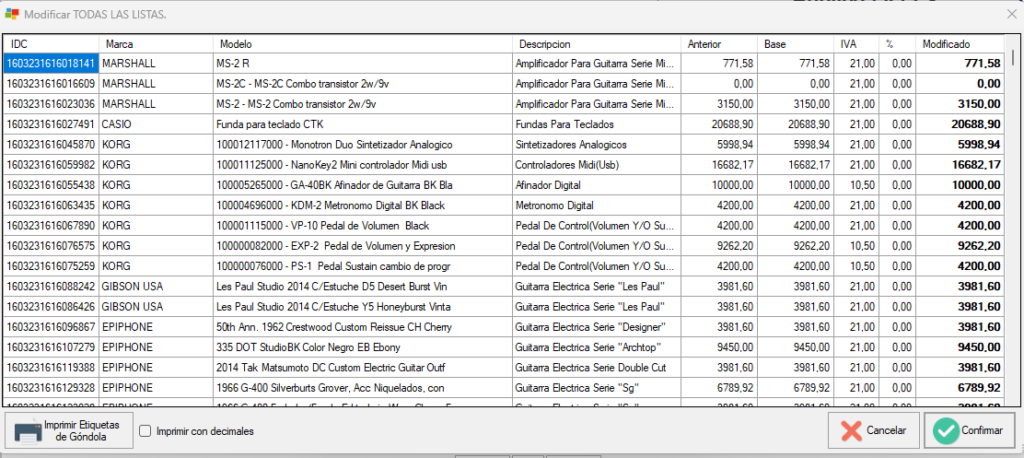Click the Modificado value 10000,00
1024x458 pixels.
pyautogui.click(x=961, y=185)
